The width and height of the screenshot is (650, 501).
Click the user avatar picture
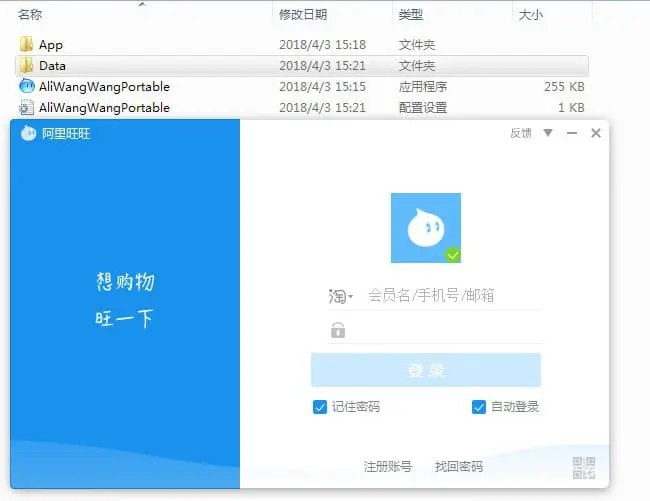point(426,228)
